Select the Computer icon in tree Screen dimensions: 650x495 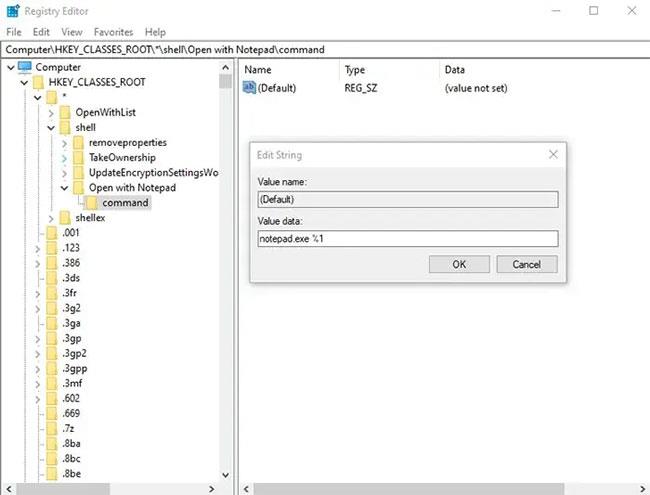click(x=25, y=67)
